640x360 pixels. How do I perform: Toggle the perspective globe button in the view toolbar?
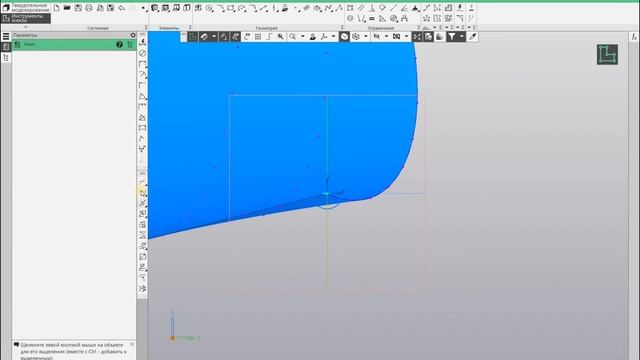(428, 37)
